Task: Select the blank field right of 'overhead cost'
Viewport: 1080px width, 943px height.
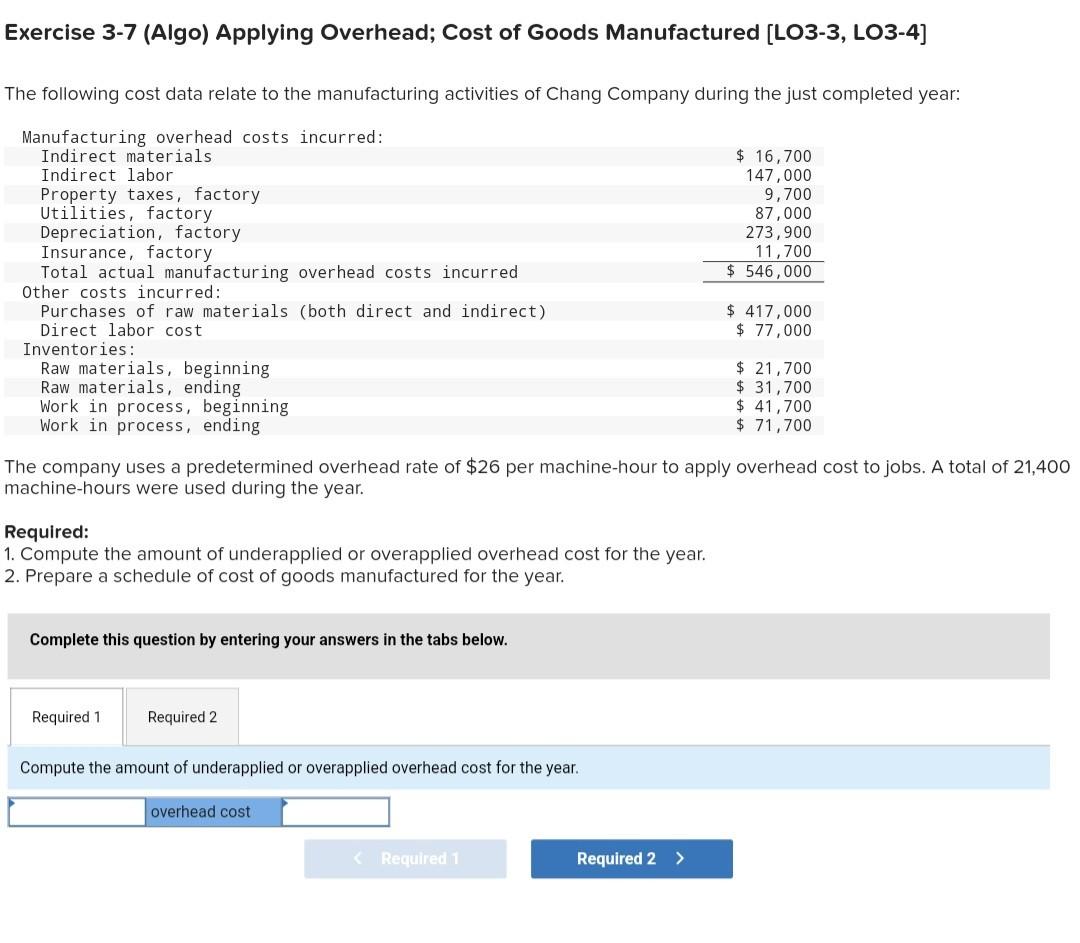Action: 335,812
